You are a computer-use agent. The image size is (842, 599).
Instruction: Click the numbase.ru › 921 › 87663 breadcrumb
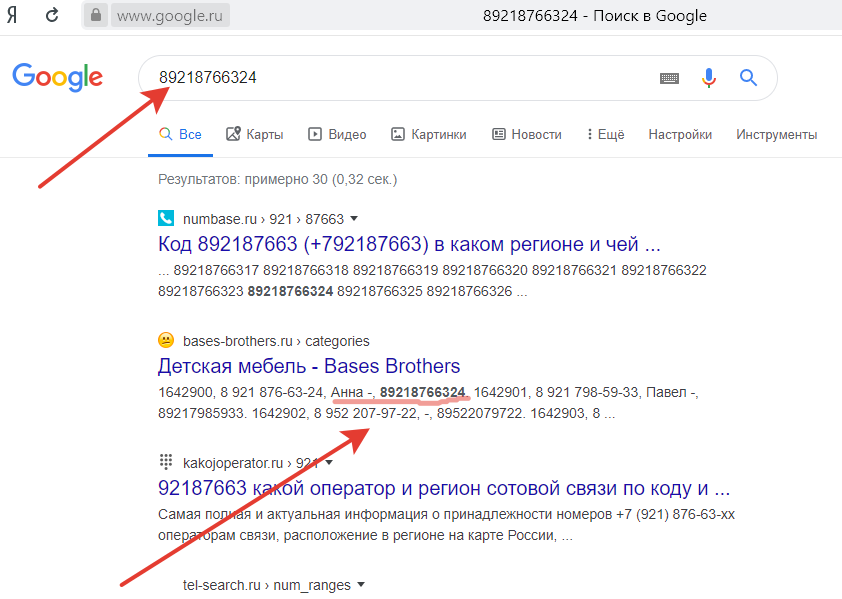(263, 219)
